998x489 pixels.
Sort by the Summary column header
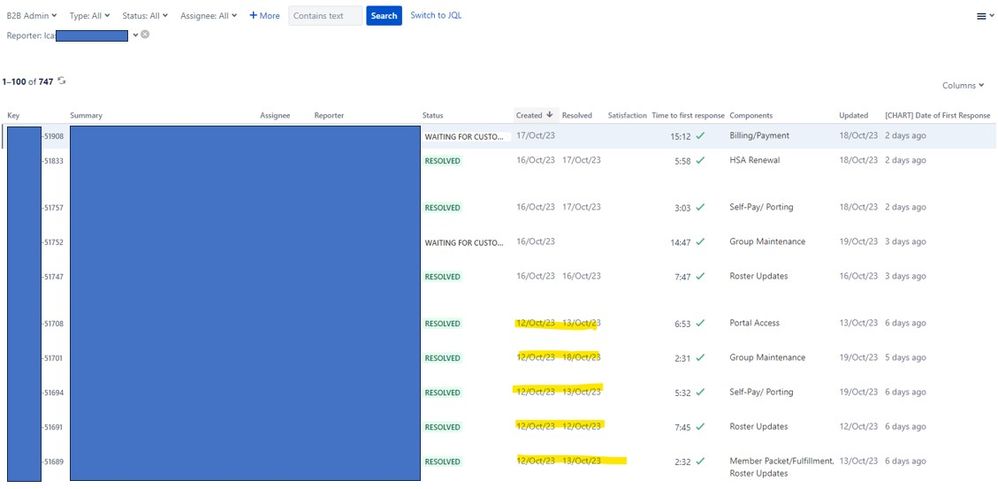86,115
